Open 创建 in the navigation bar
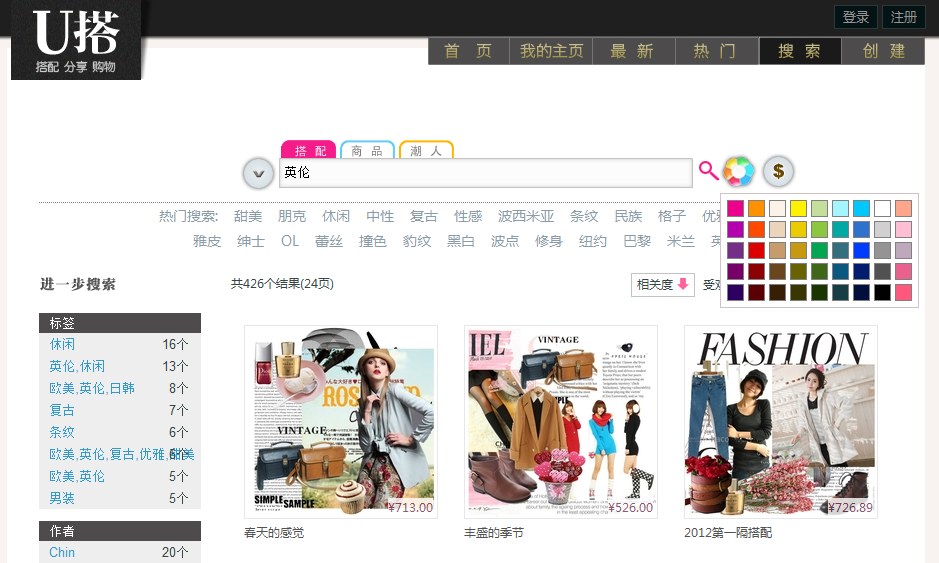939x563 pixels. point(883,51)
